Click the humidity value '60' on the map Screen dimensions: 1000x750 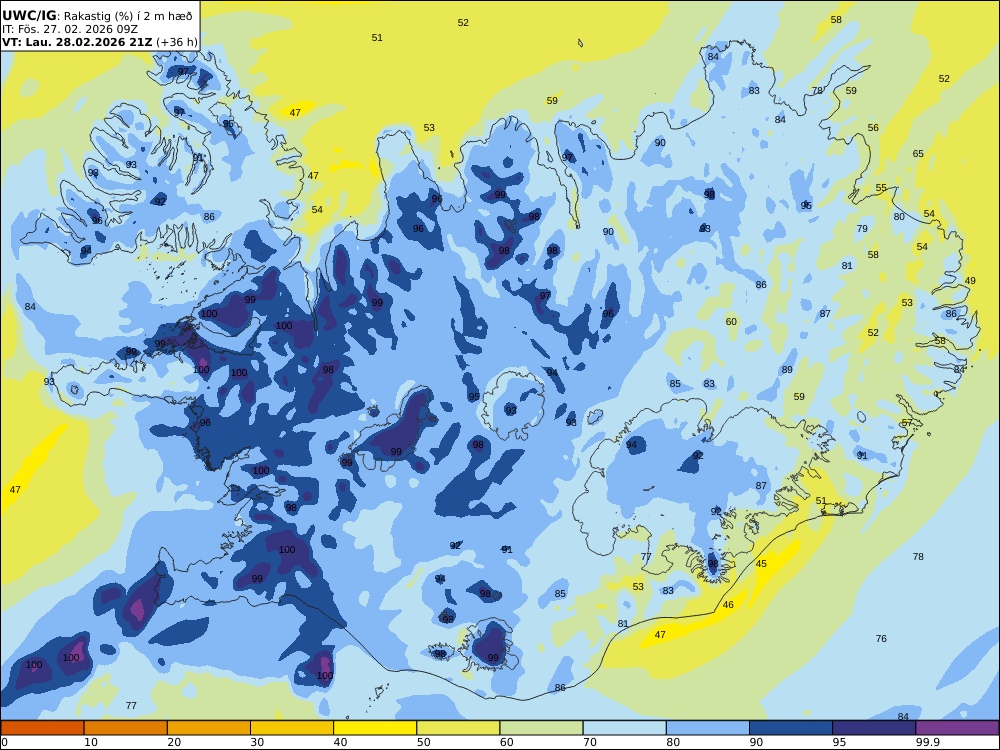731,321
